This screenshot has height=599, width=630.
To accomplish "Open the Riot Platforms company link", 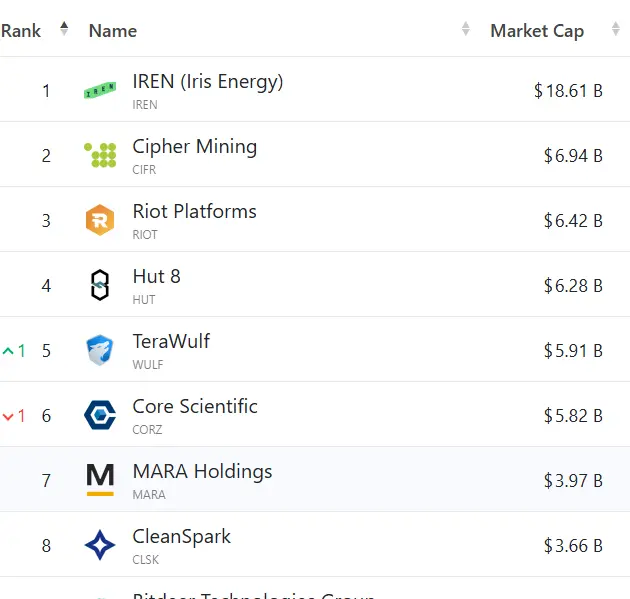I will click(195, 212).
